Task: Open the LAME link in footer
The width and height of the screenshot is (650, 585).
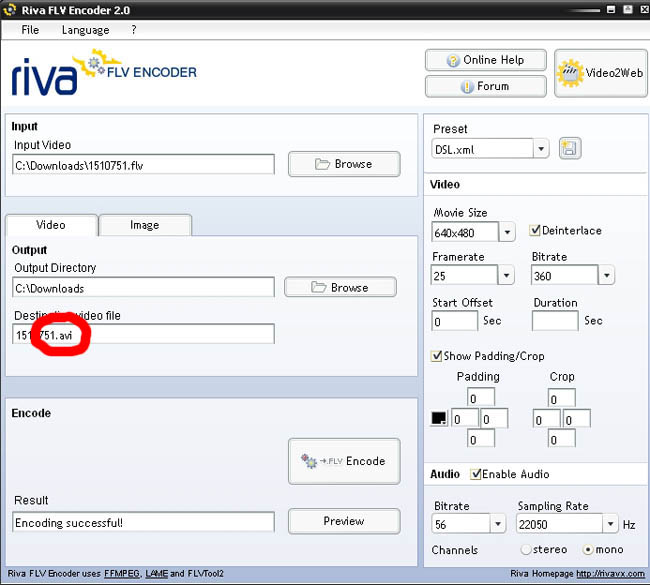Action: click(x=157, y=573)
